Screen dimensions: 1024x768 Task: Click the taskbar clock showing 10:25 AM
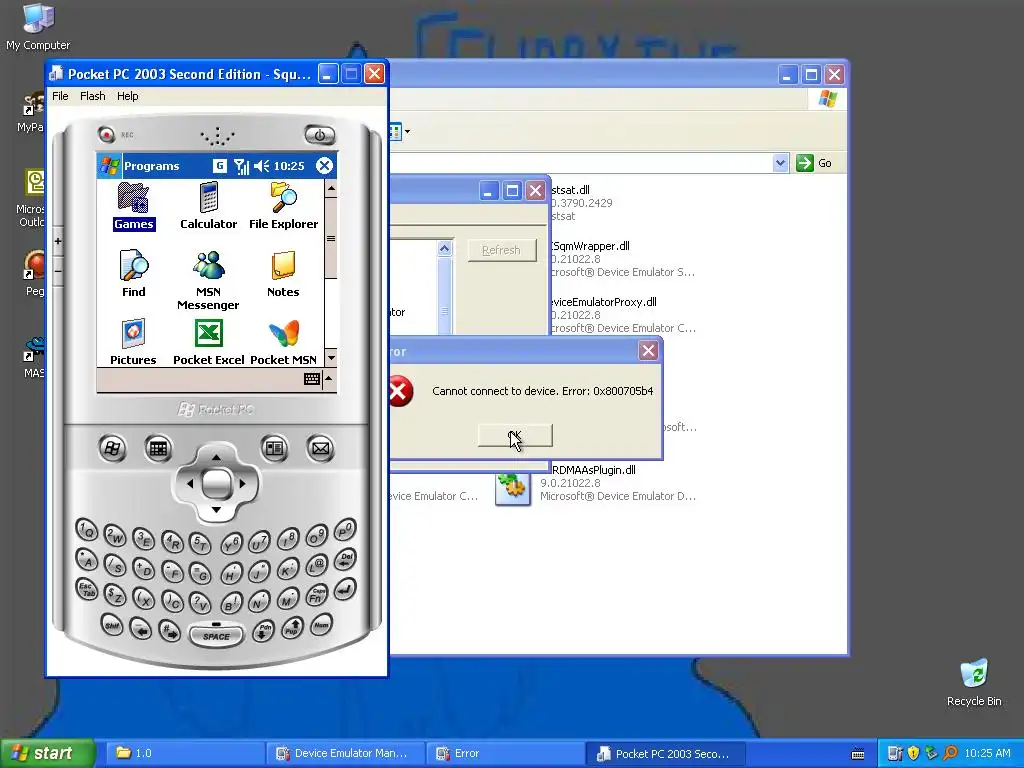[x=987, y=754]
